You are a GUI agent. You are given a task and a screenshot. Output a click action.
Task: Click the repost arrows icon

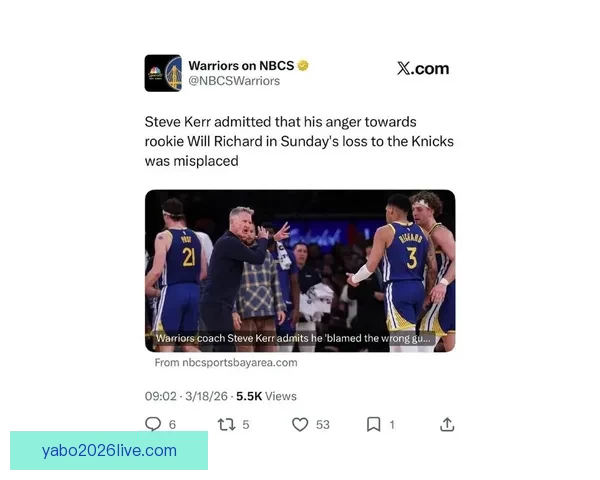point(226,424)
